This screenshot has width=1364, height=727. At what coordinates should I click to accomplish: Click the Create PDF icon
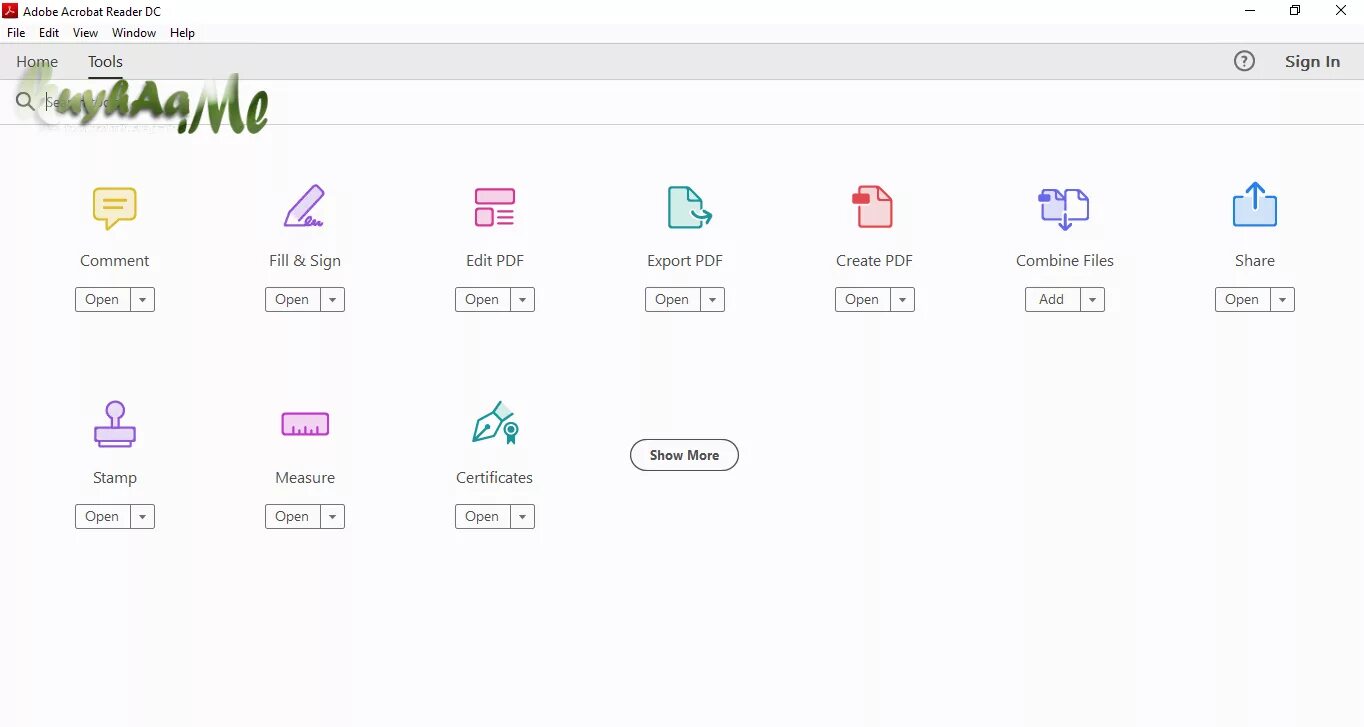(x=873, y=207)
